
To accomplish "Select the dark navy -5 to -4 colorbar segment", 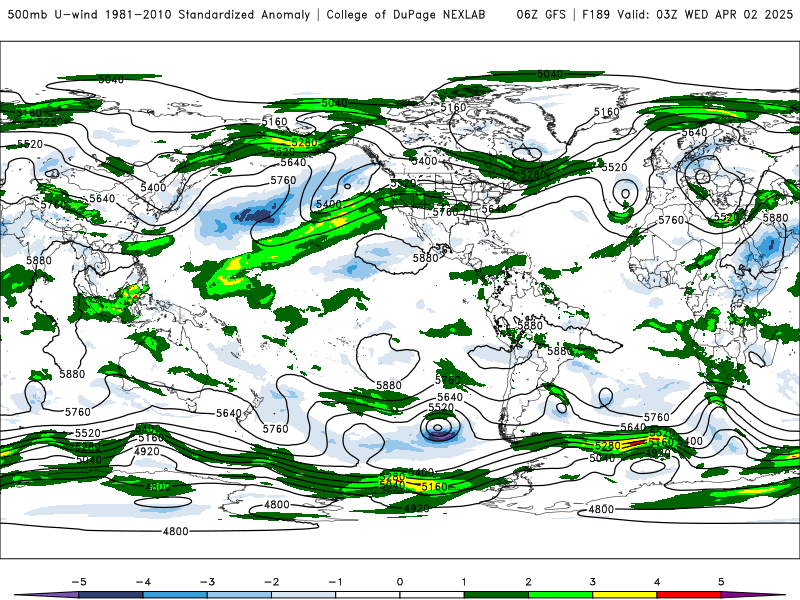I will 111,595.
